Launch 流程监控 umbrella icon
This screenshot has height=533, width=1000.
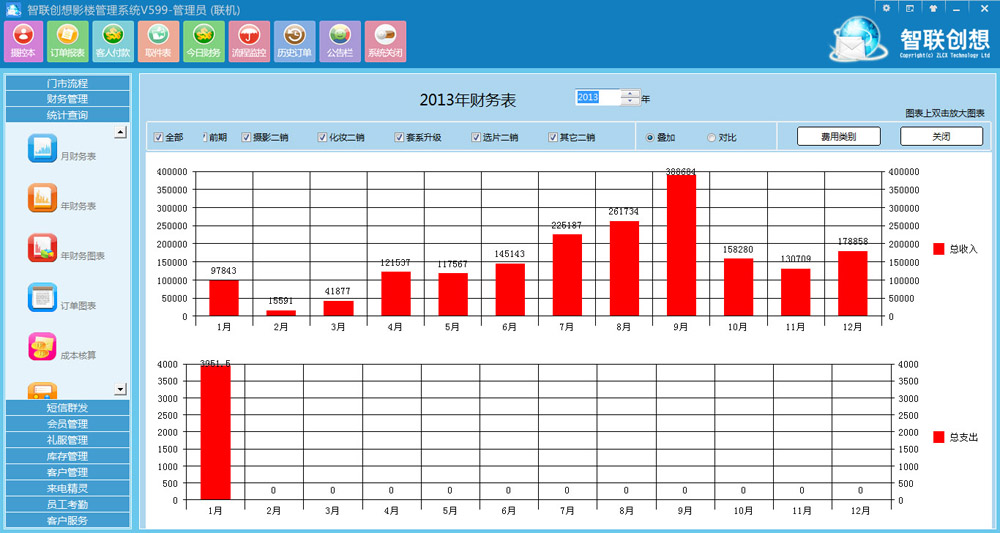[x=249, y=41]
